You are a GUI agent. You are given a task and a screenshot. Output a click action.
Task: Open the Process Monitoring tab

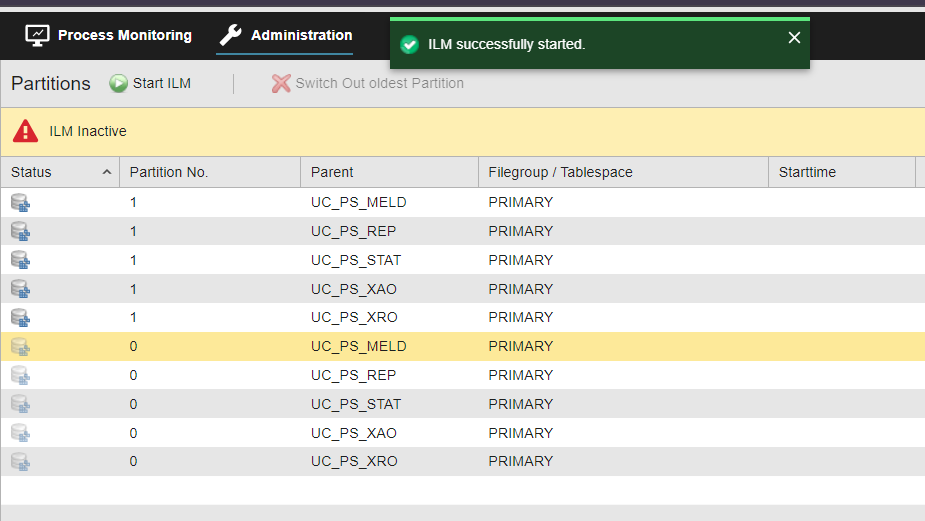(109, 35)
